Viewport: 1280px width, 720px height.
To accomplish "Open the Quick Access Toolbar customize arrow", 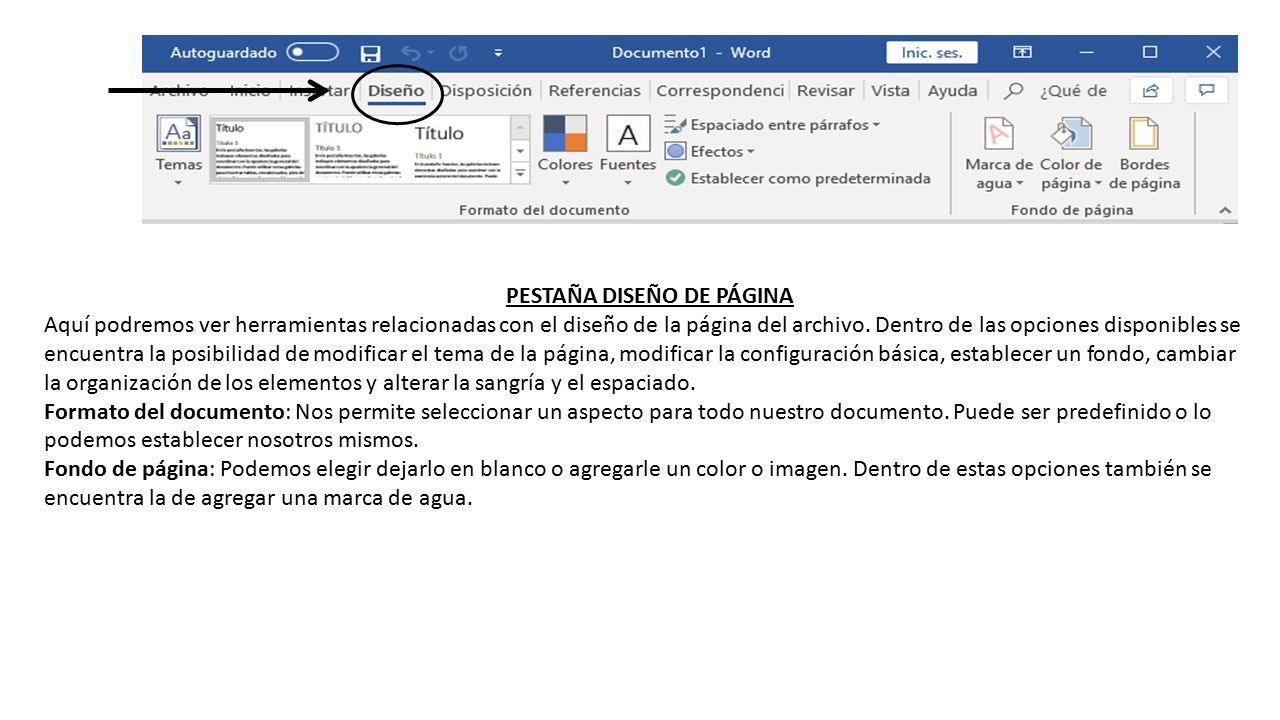I will 498,53.
